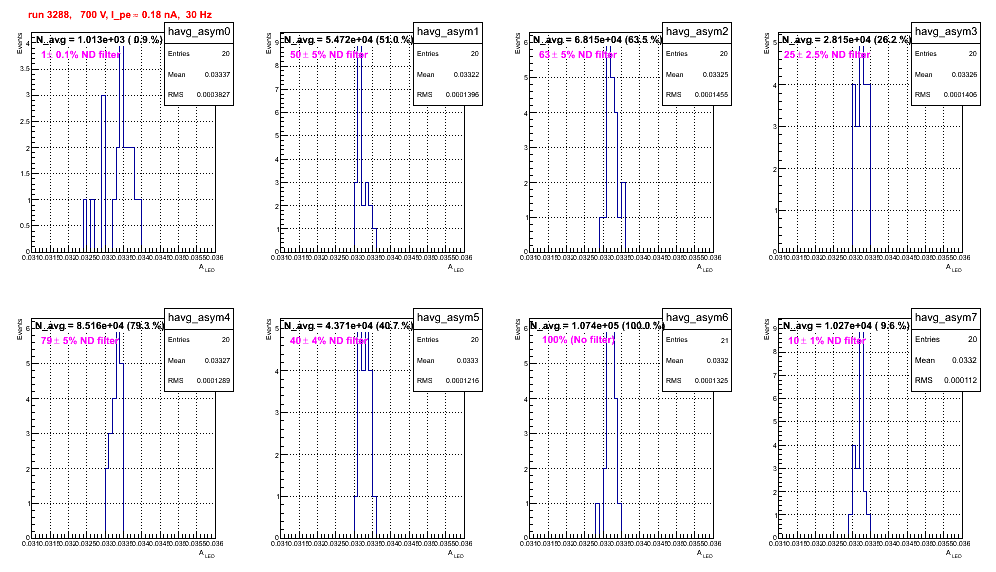Screen dimensions: 996x572
Task: Click RMS value 0.000112 in havg_asym7 stats
Action: click(x=960, y=380)
